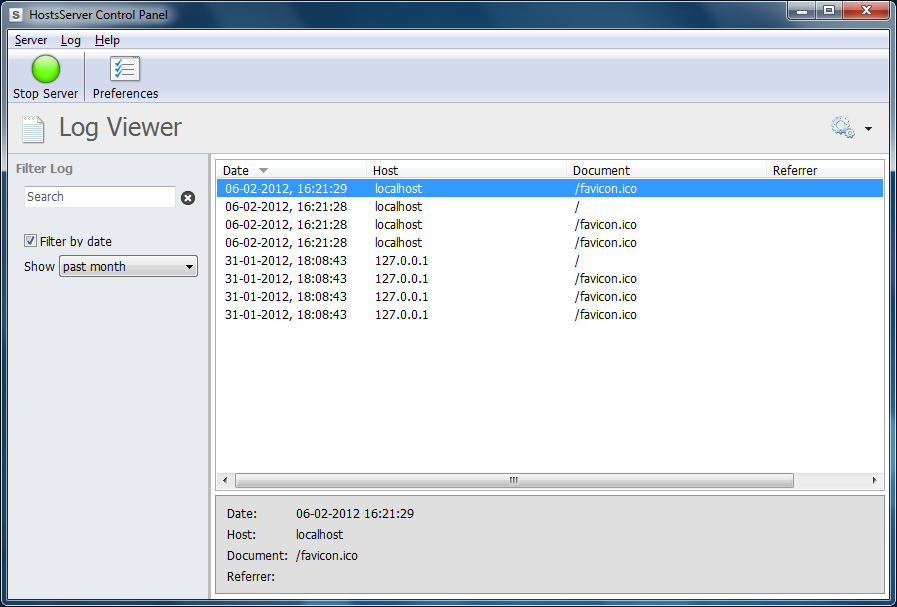Click the search magnifier area in Filter Log

[x=100, y=197]
